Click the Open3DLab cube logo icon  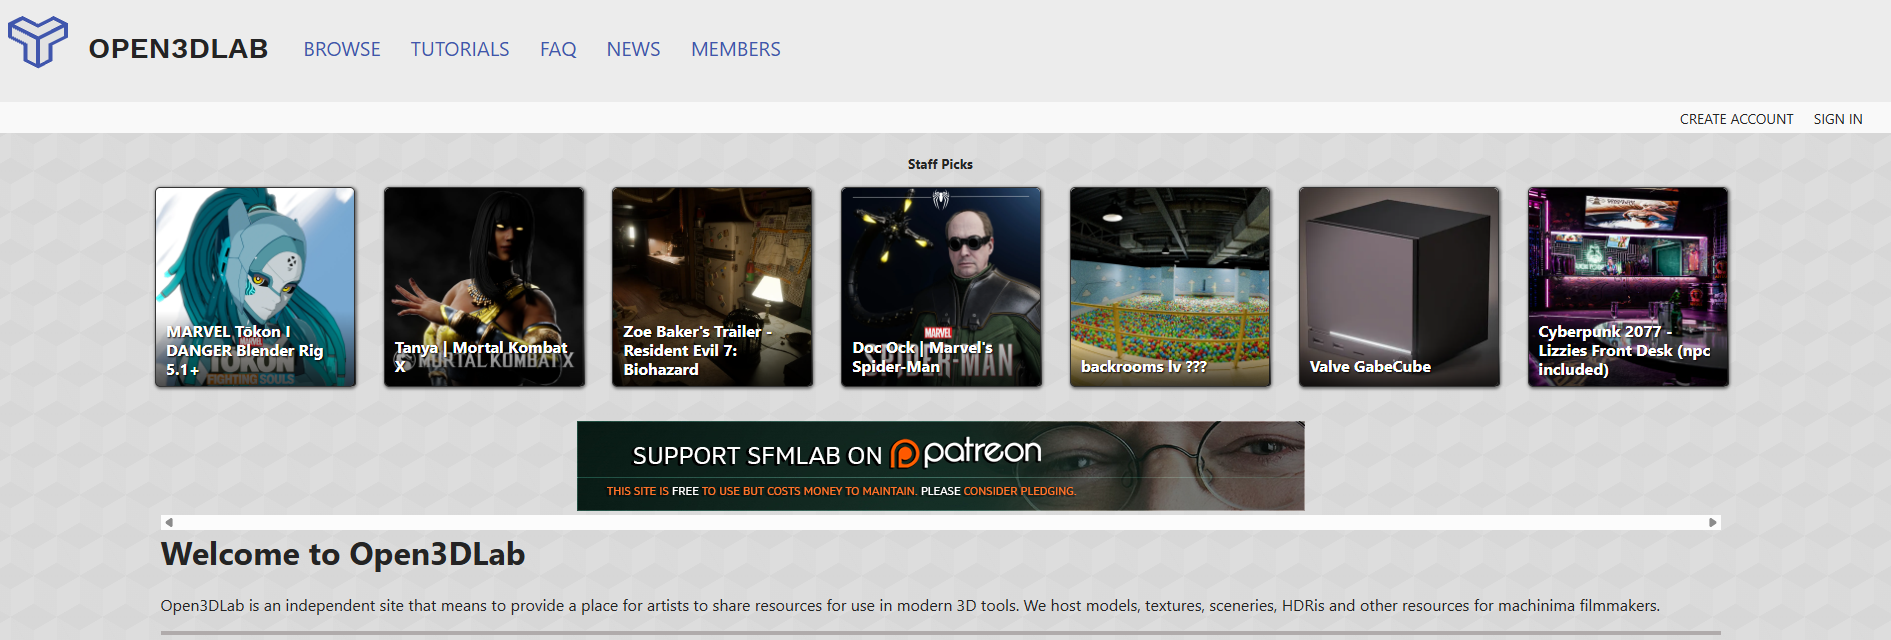(x=38, y=42)
